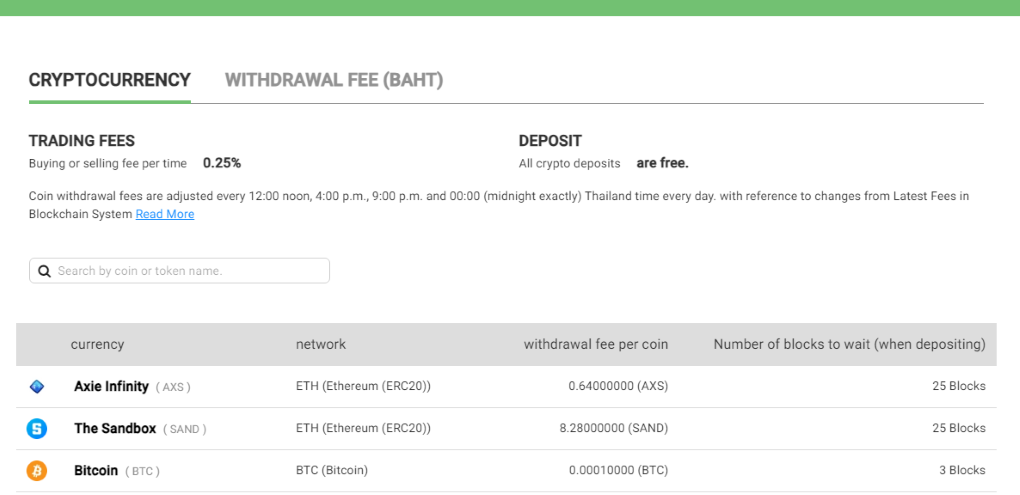
Task: Select The Sandbox coin name
Action: [115, 428]
